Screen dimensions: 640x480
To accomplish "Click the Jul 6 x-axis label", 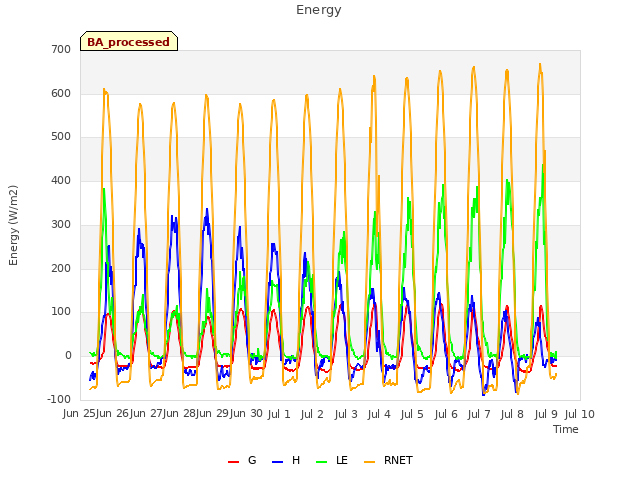I will tap(446, 415).
